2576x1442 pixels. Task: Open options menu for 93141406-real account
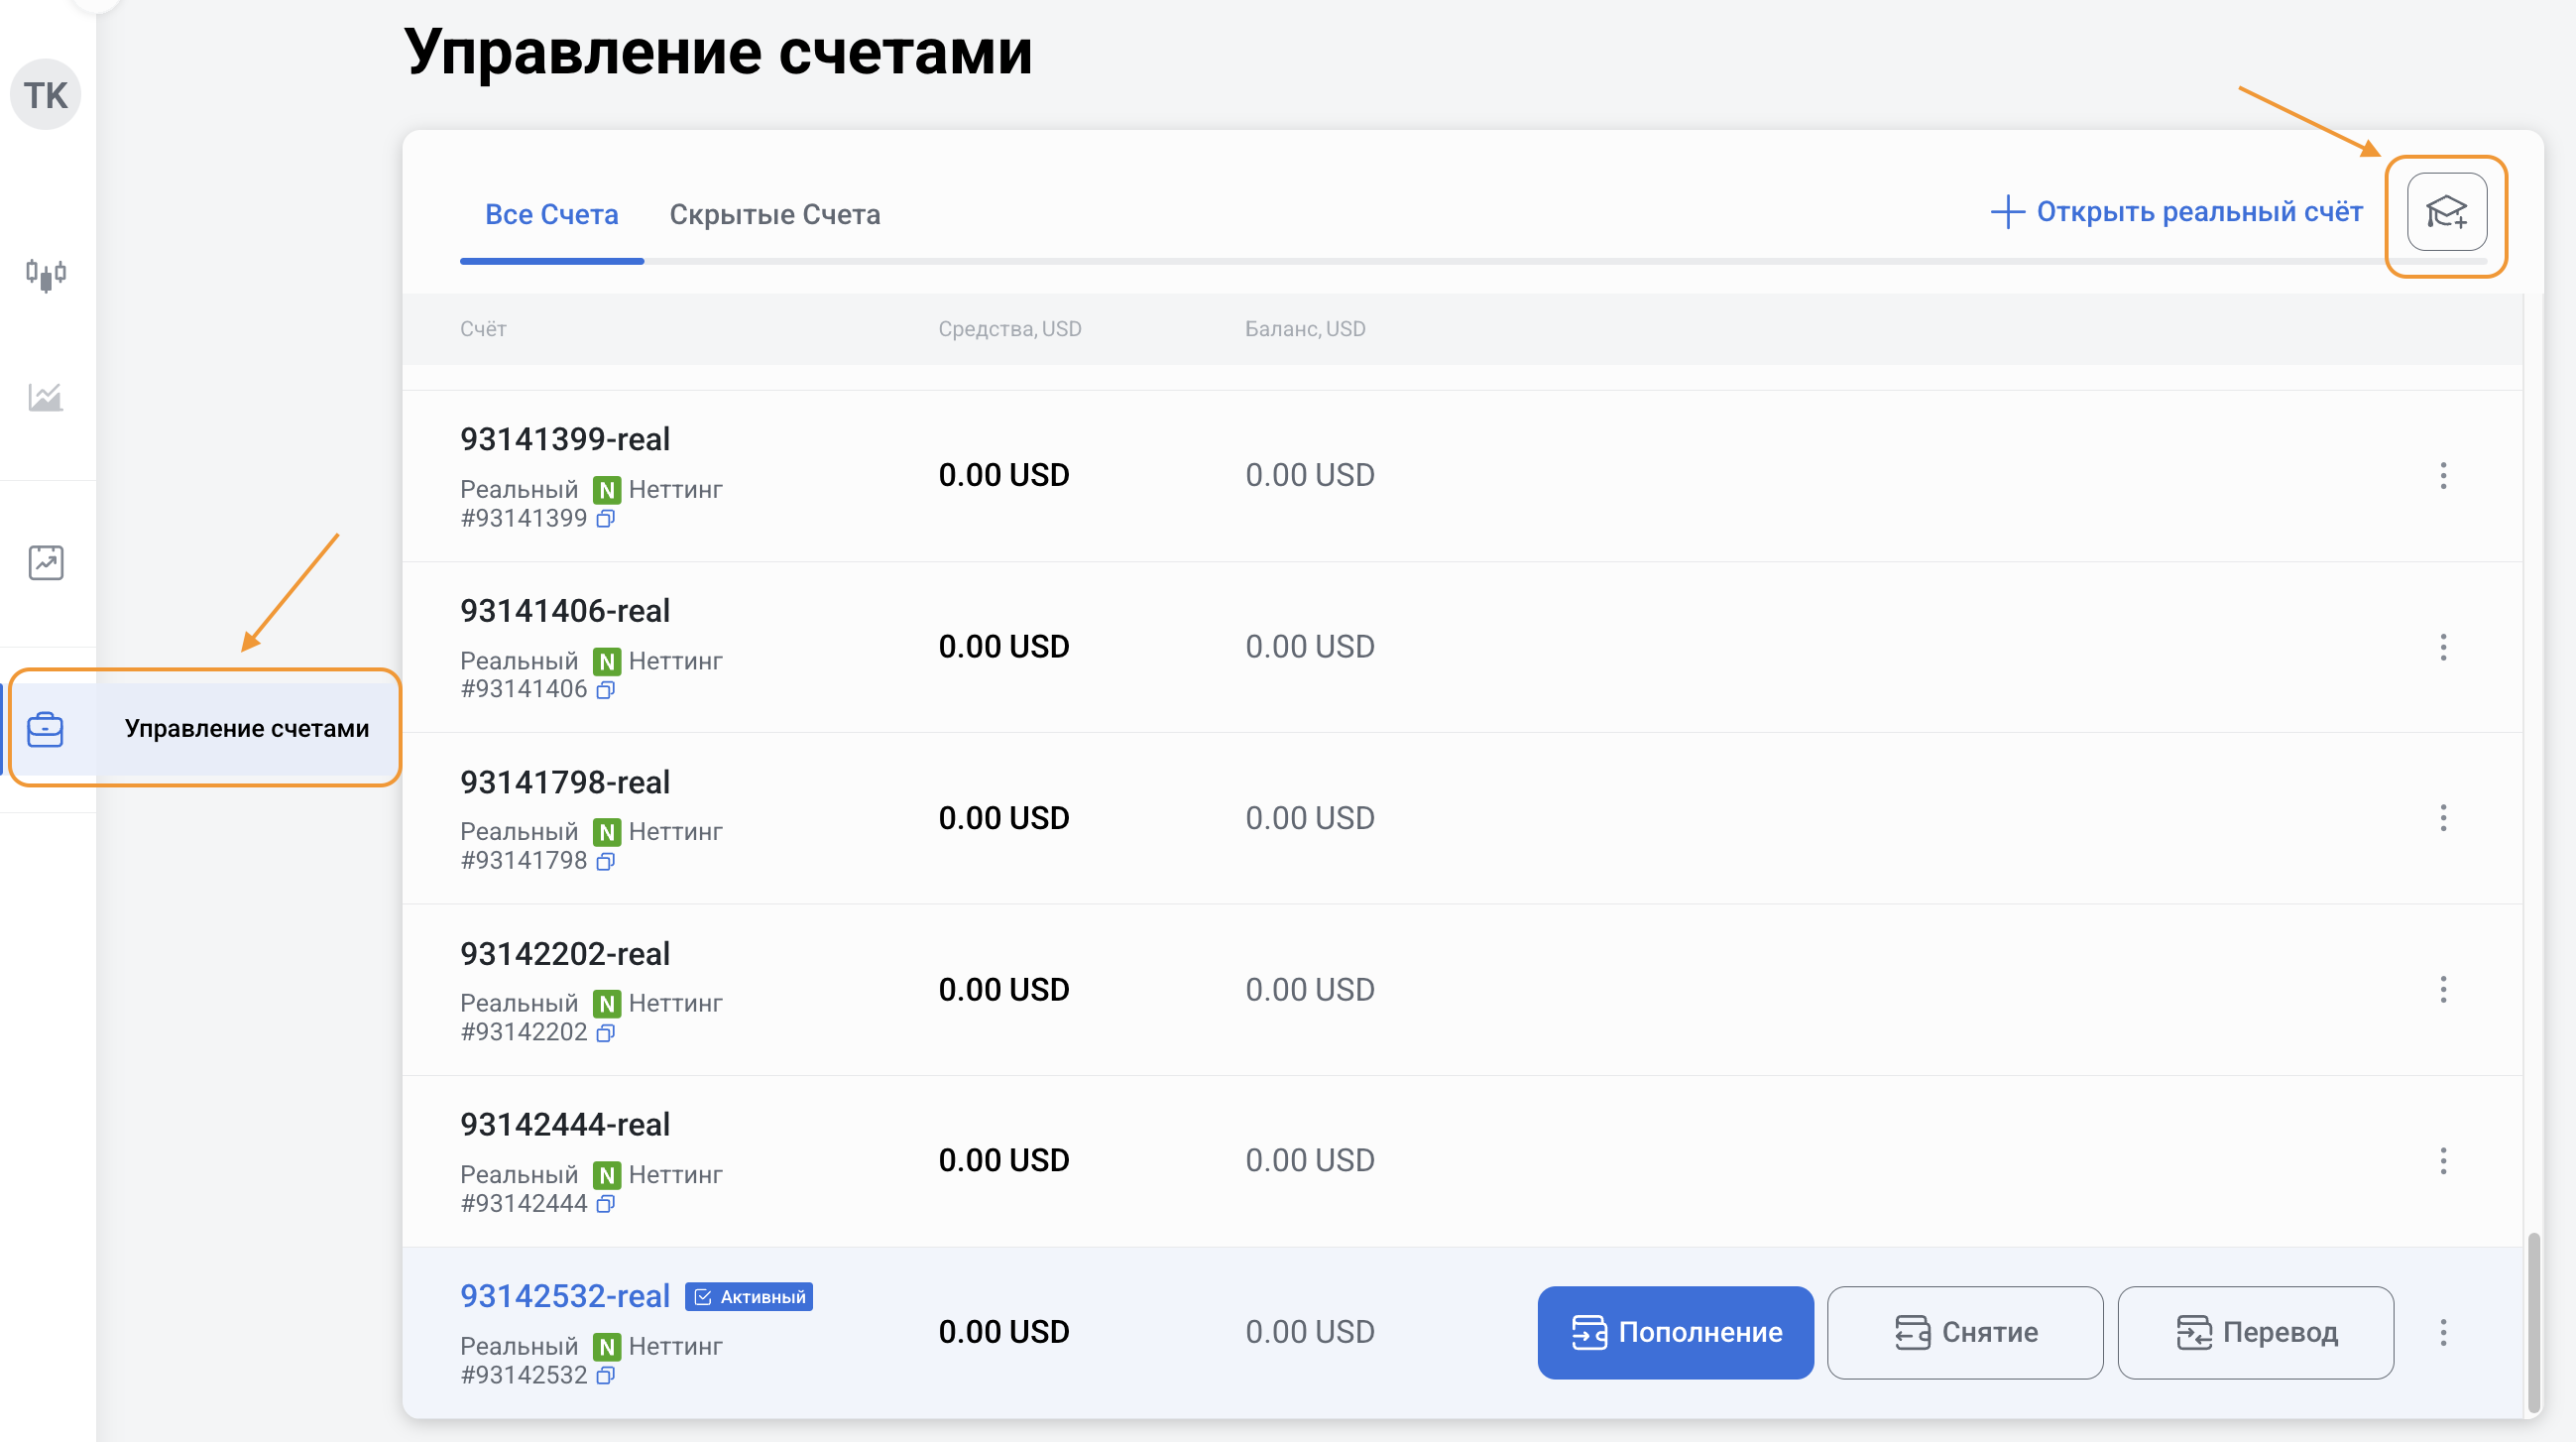tap(2443, 647)
